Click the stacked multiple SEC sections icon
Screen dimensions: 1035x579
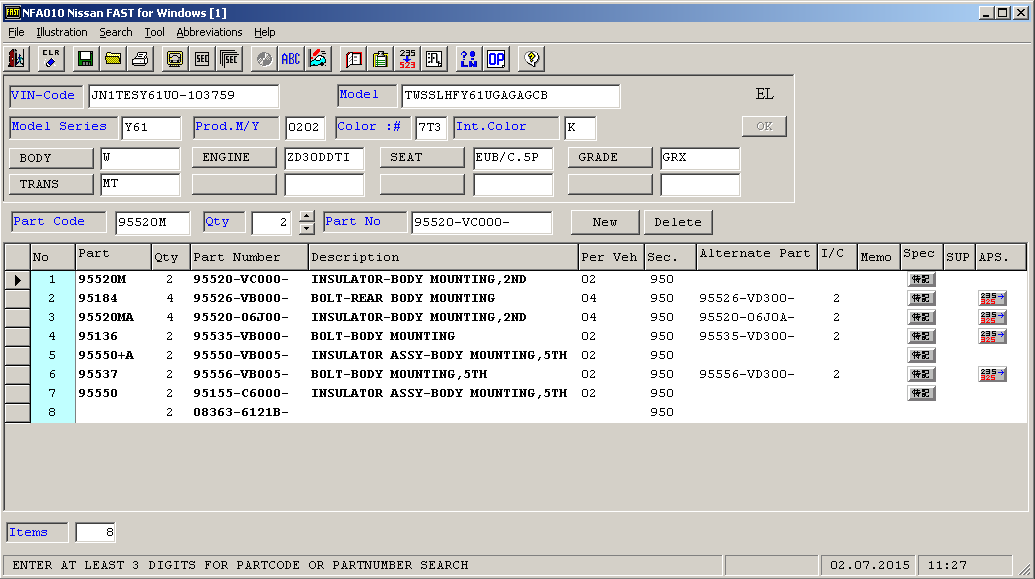(x=230, y=59)
